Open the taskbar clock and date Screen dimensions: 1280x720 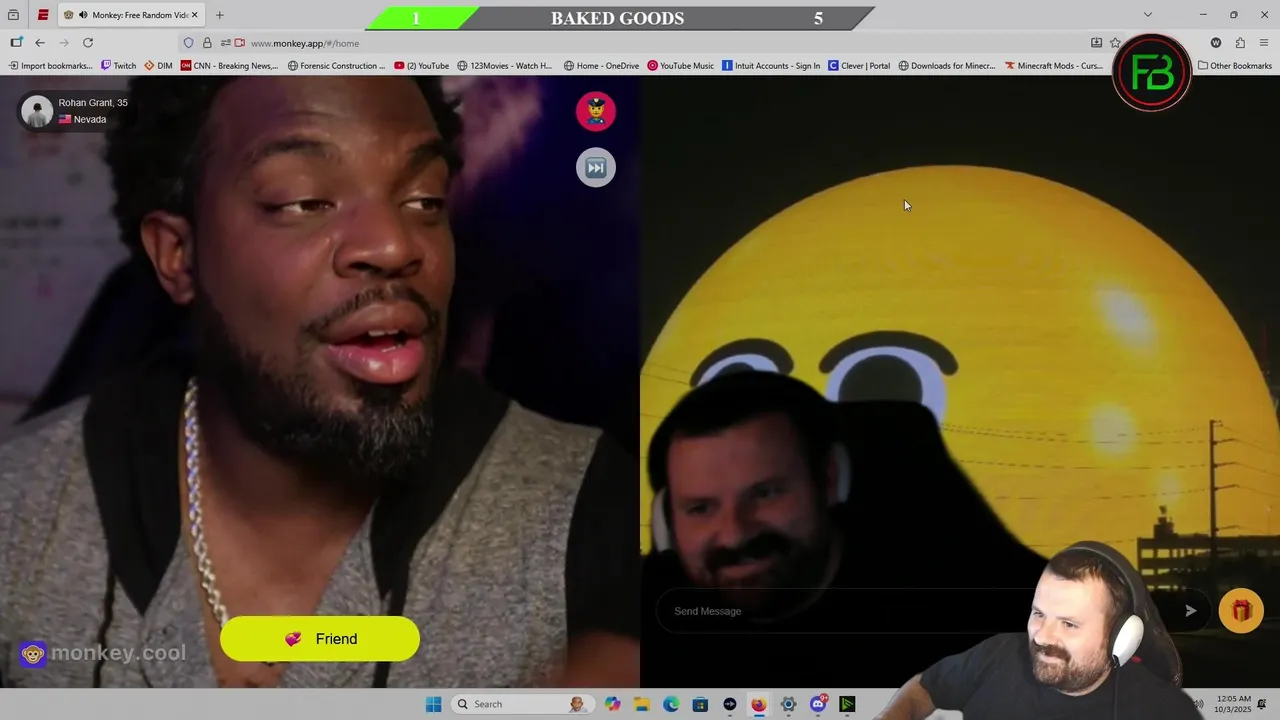pyautogui.click(x=1234, y=704)
